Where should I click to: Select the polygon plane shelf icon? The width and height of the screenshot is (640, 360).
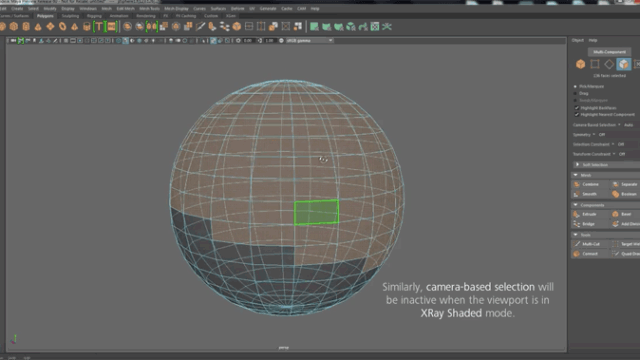coord(50,27)
